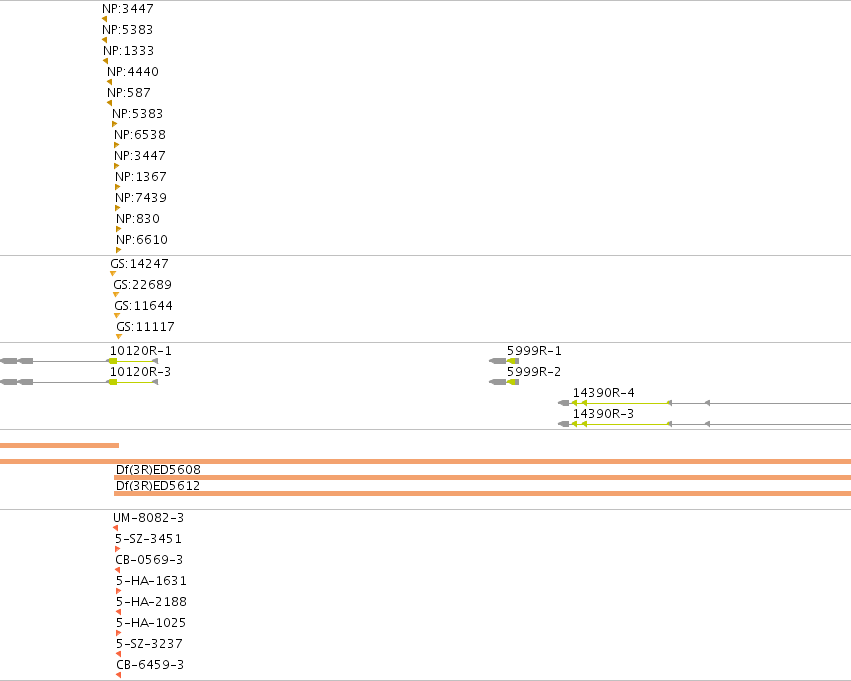This screenshot has height=681, width=851.
Task: Select the GS:11117 label
Action: [x=145, y=327]
